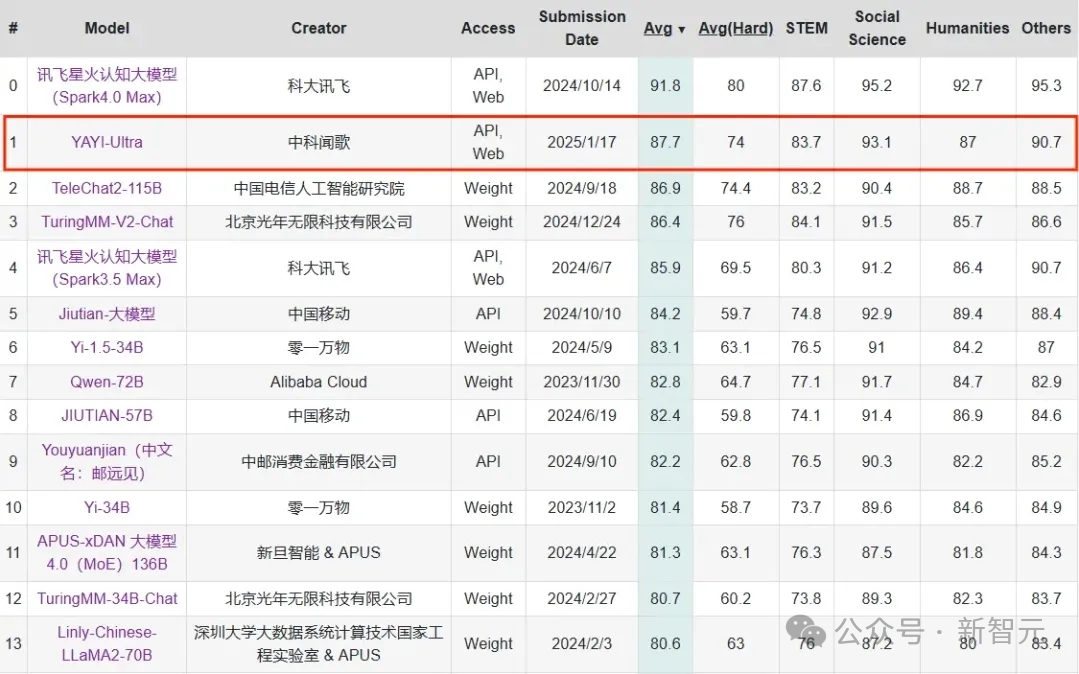Select Alibaba Cloud creator cell
Image resolution: width=1079 pixels, height=674 pixels.
pyautogui.click(x=319, y=382)
